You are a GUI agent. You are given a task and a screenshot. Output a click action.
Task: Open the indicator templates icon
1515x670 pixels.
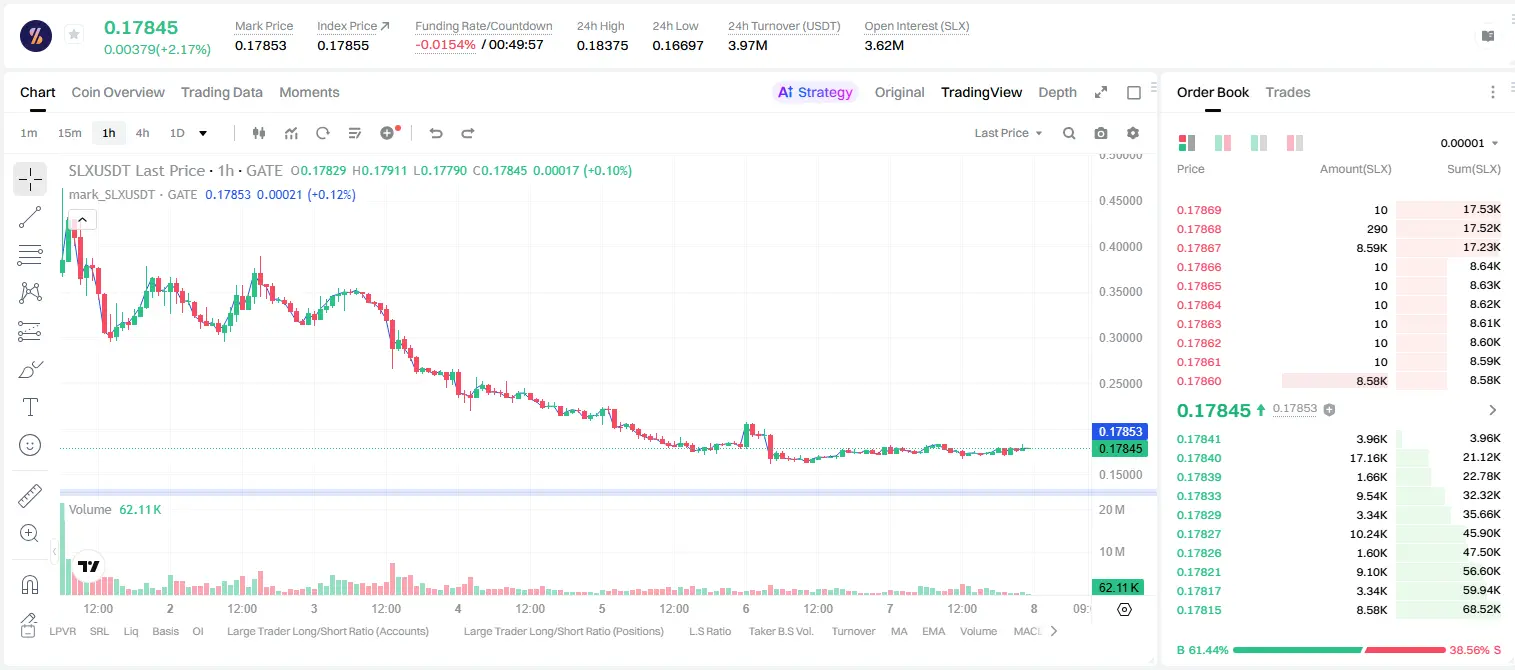click(x=354, y=133)
